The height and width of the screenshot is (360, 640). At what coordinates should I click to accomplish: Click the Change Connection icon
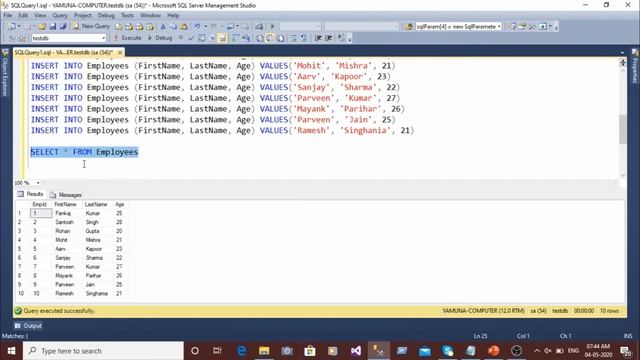[x=22, y=38]
